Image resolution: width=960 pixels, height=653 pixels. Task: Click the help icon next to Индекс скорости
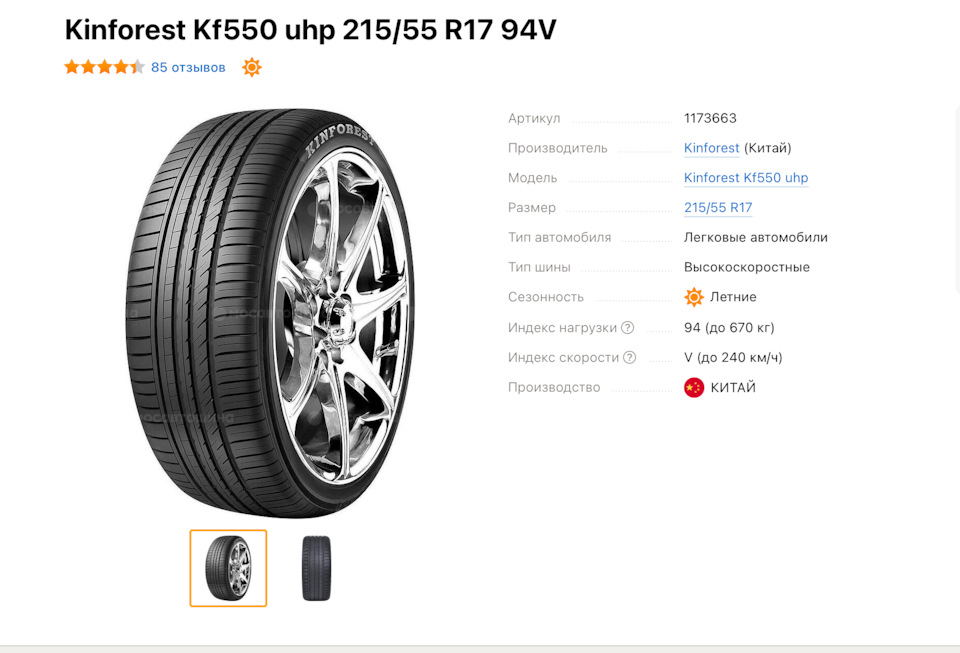click(629, 357)
